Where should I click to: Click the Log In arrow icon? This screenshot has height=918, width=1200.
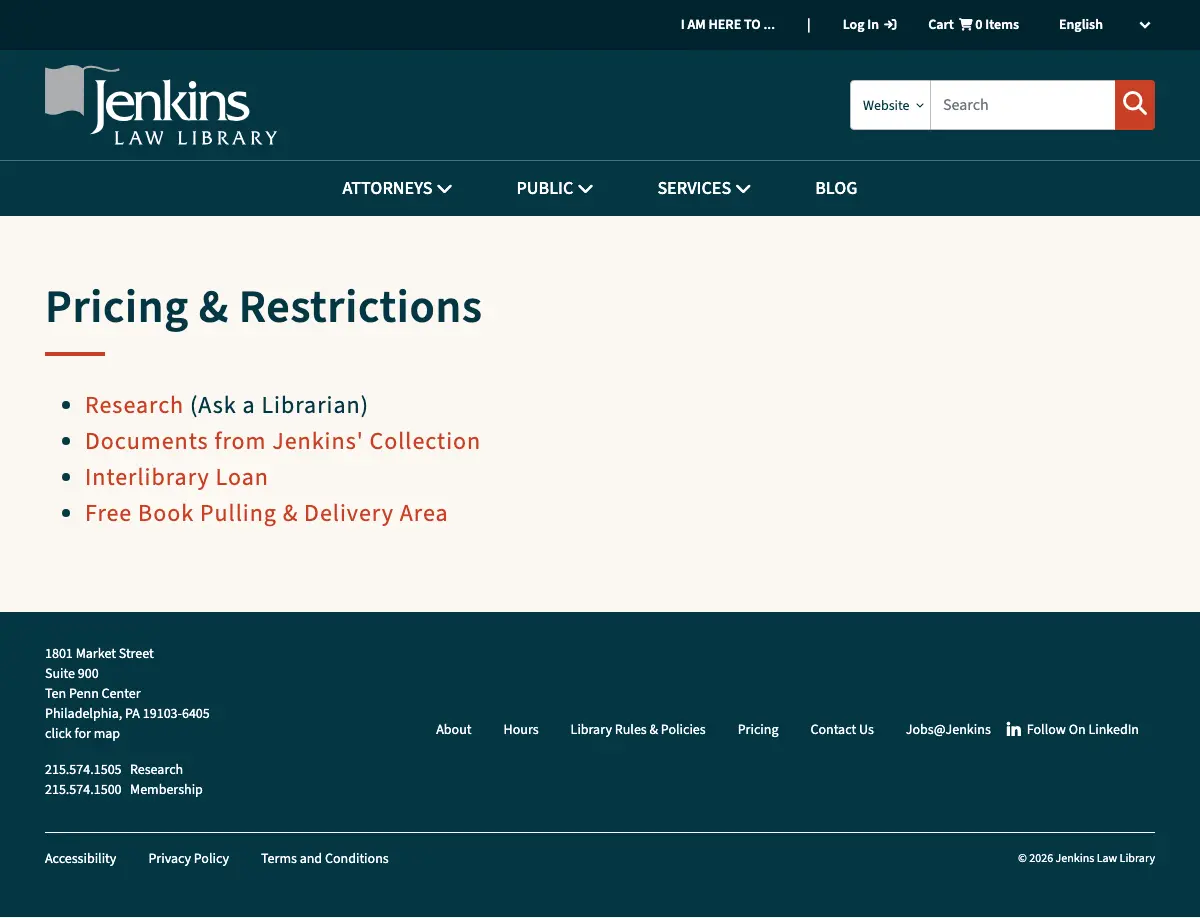coord(890,25)
